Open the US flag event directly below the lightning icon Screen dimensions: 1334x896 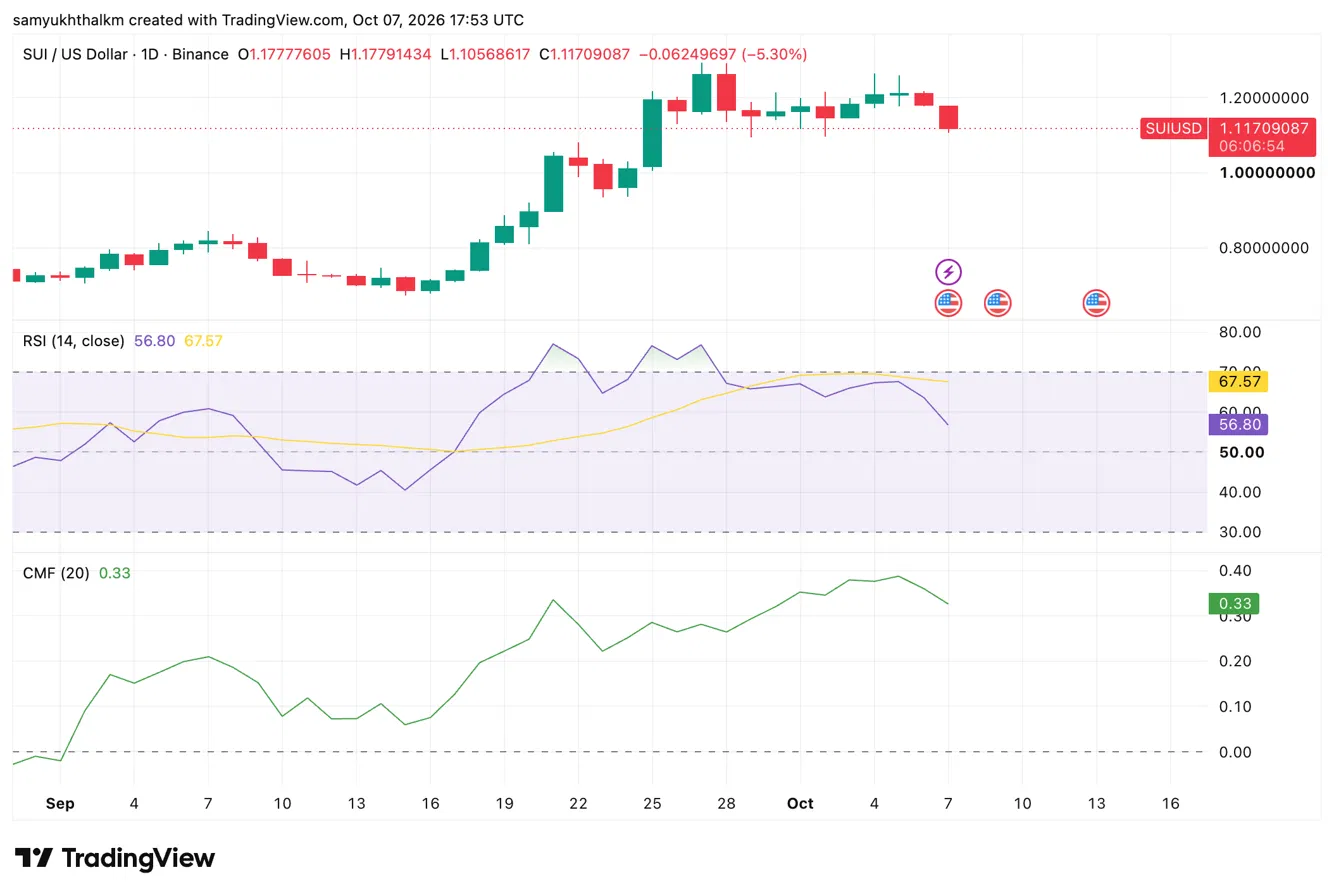click(948, 303)
